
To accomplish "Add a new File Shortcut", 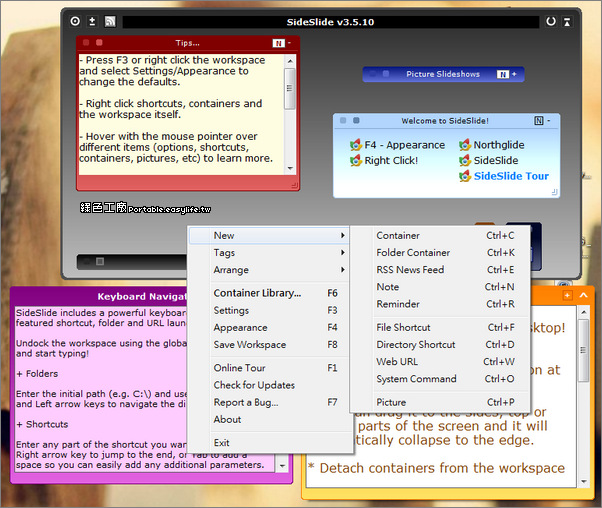I will click(440, 328).
